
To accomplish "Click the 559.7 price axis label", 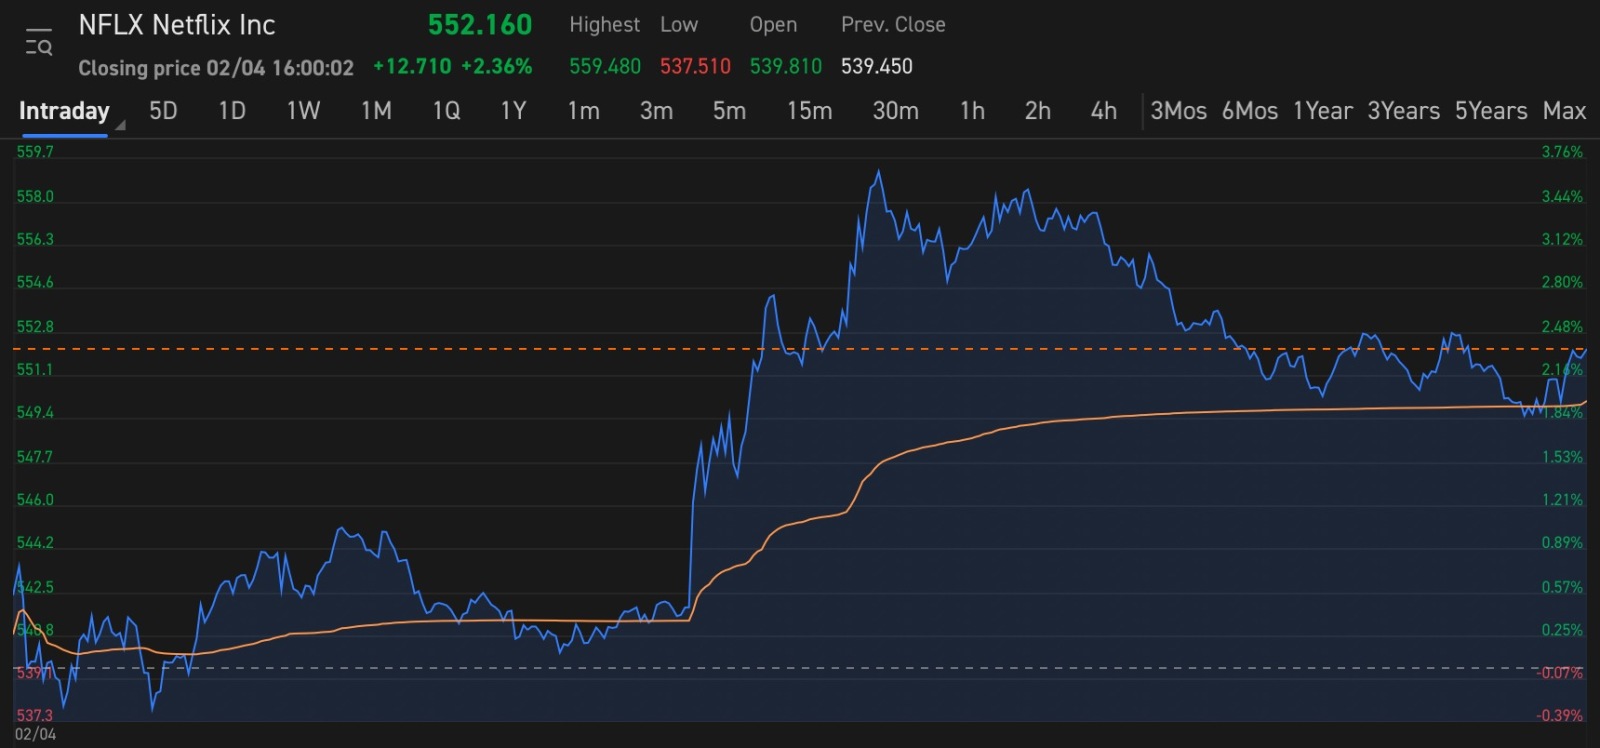I will click(35, 152).
